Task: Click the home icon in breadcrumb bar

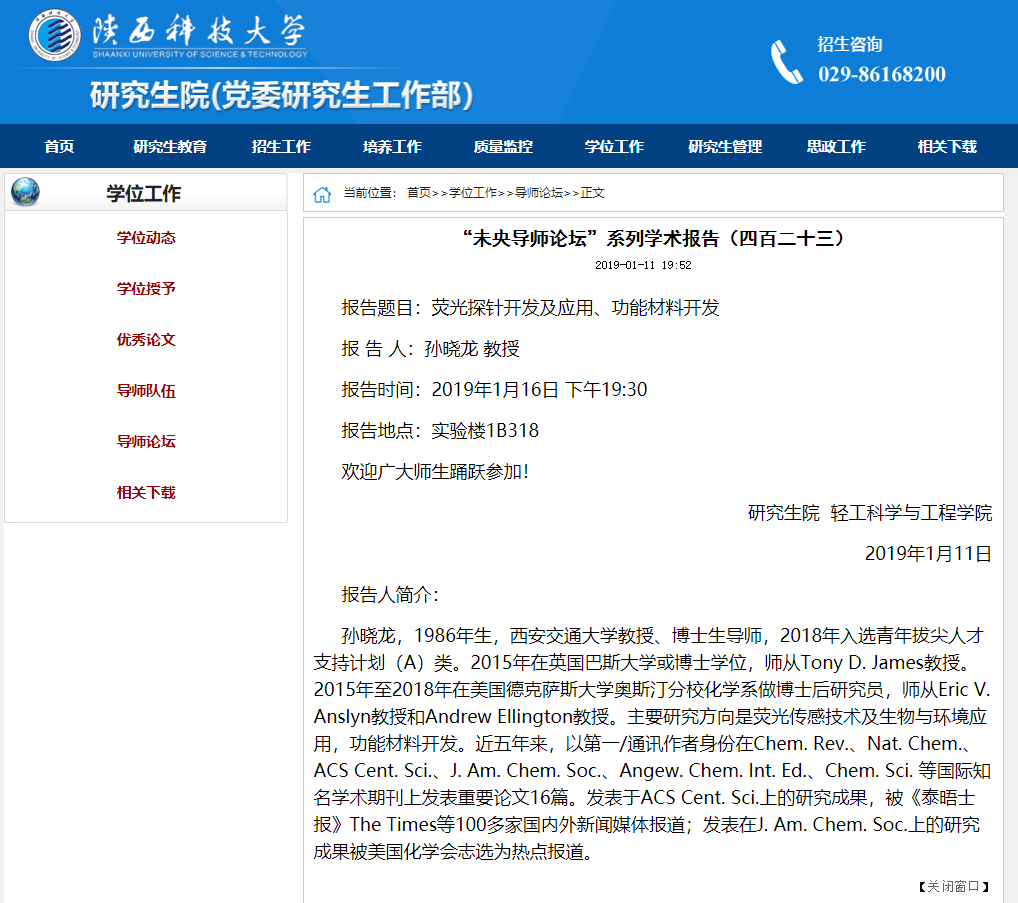Action: (322, 194)
